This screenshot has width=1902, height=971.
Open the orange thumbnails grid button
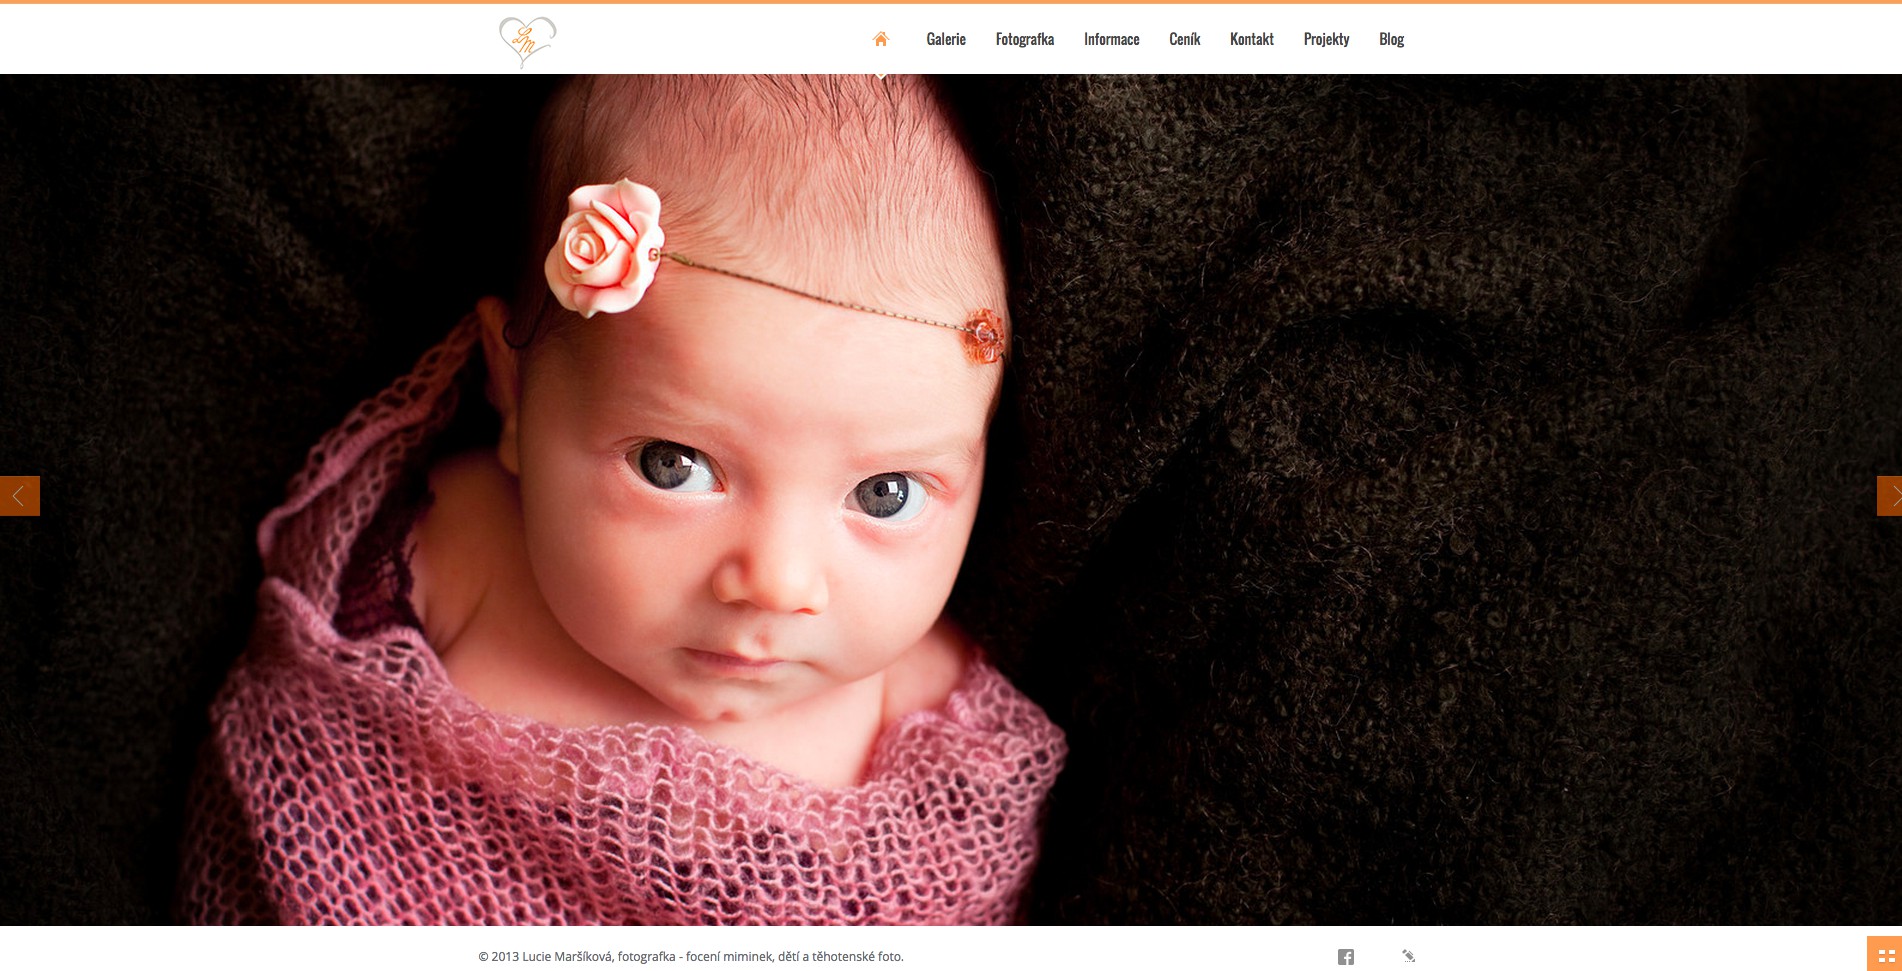click(x=1885, y=954)
